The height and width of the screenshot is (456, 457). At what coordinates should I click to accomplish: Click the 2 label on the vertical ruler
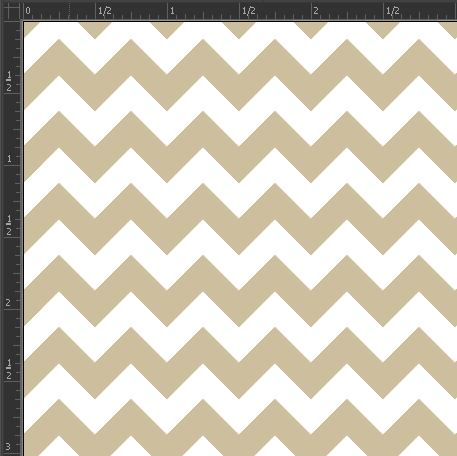click(x=8, y=303)
